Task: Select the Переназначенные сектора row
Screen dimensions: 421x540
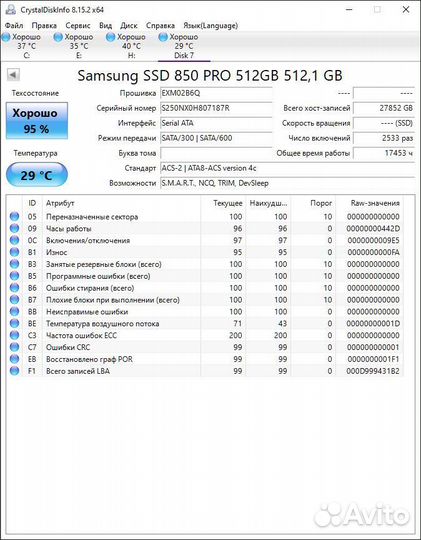Action: point(205,217)
